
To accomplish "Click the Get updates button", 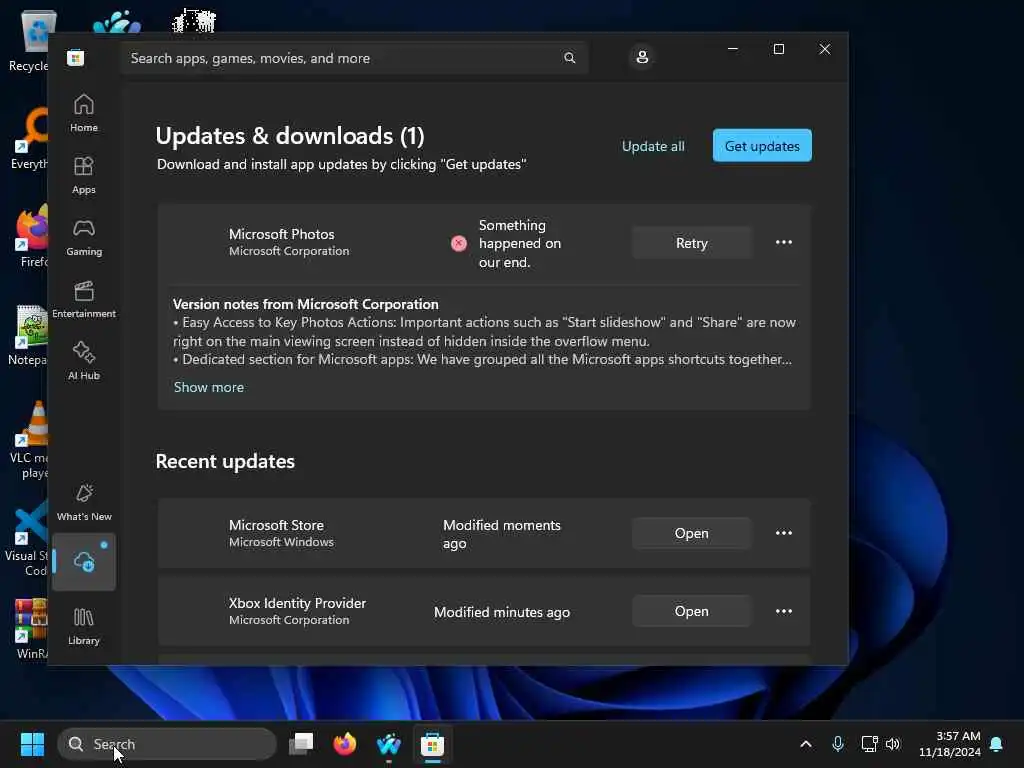I will tap(762, 146).
